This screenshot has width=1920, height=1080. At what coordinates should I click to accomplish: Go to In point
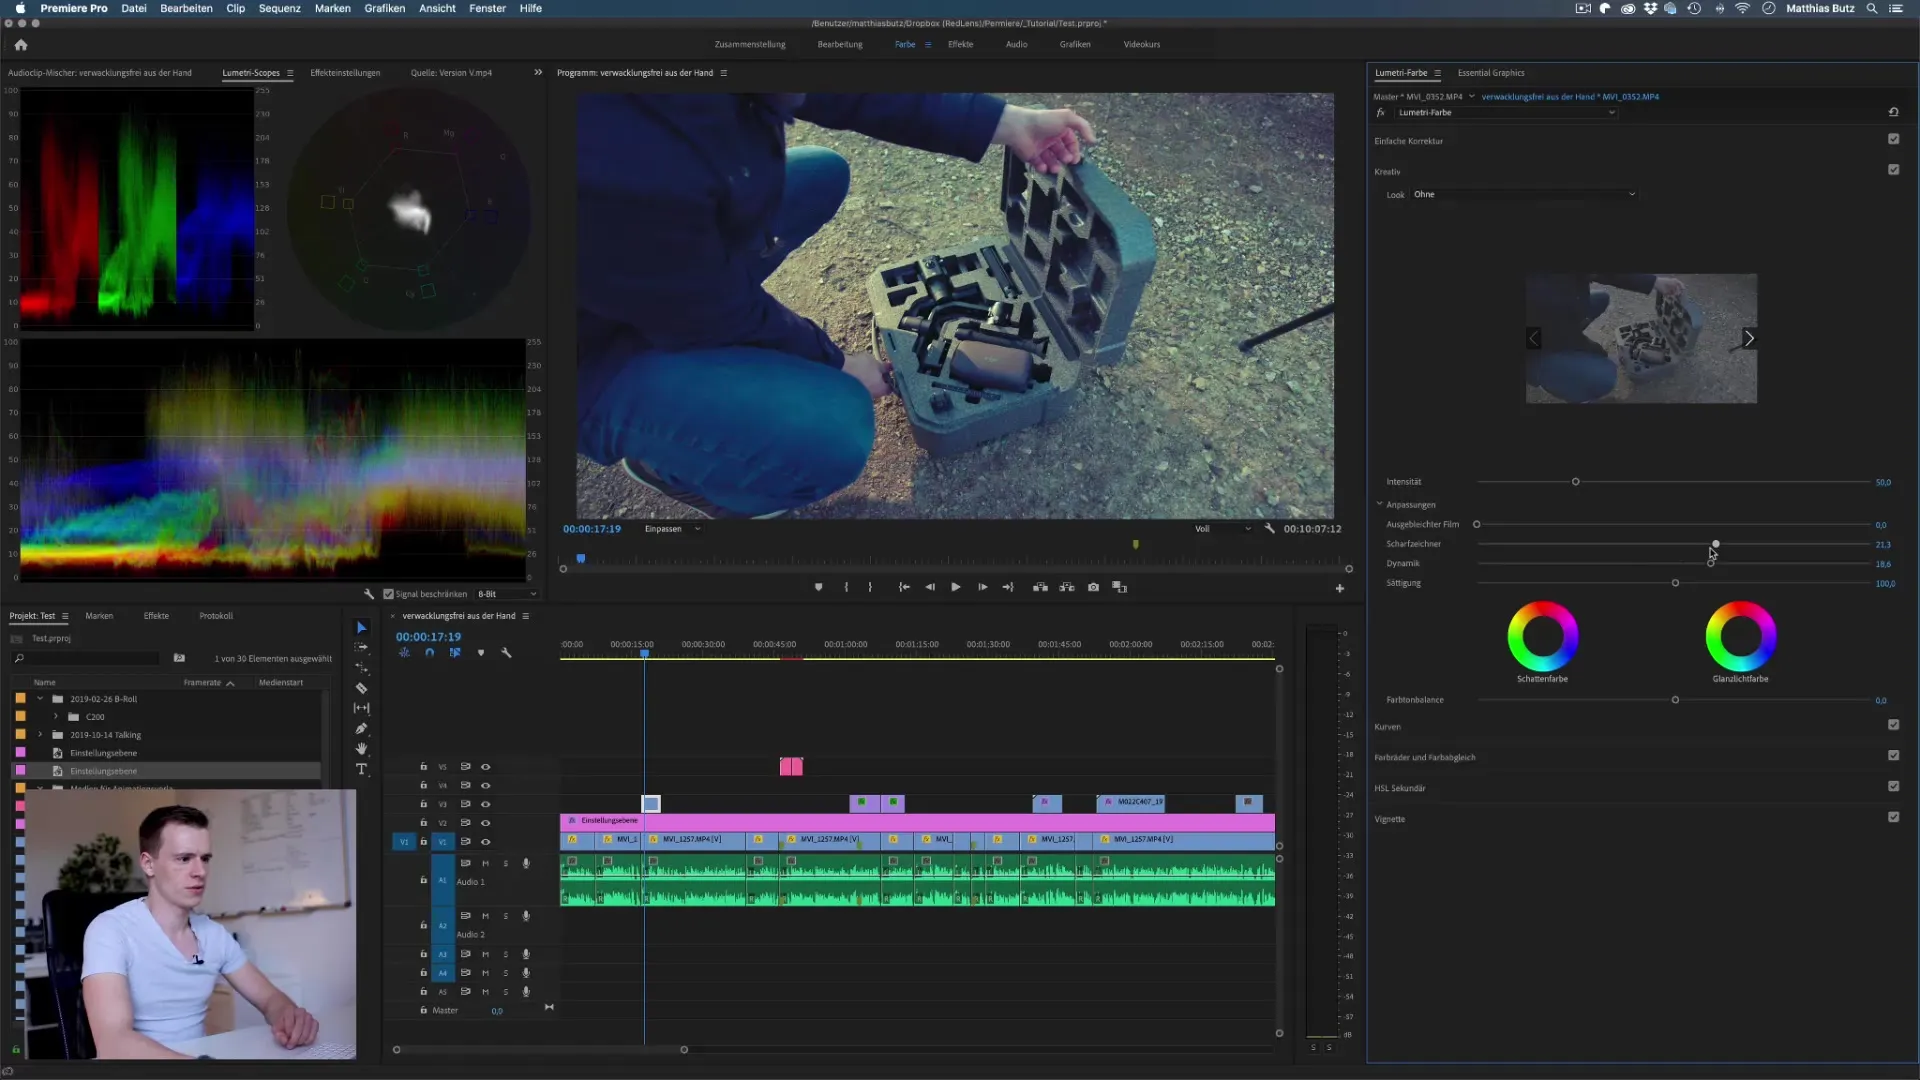904,587
